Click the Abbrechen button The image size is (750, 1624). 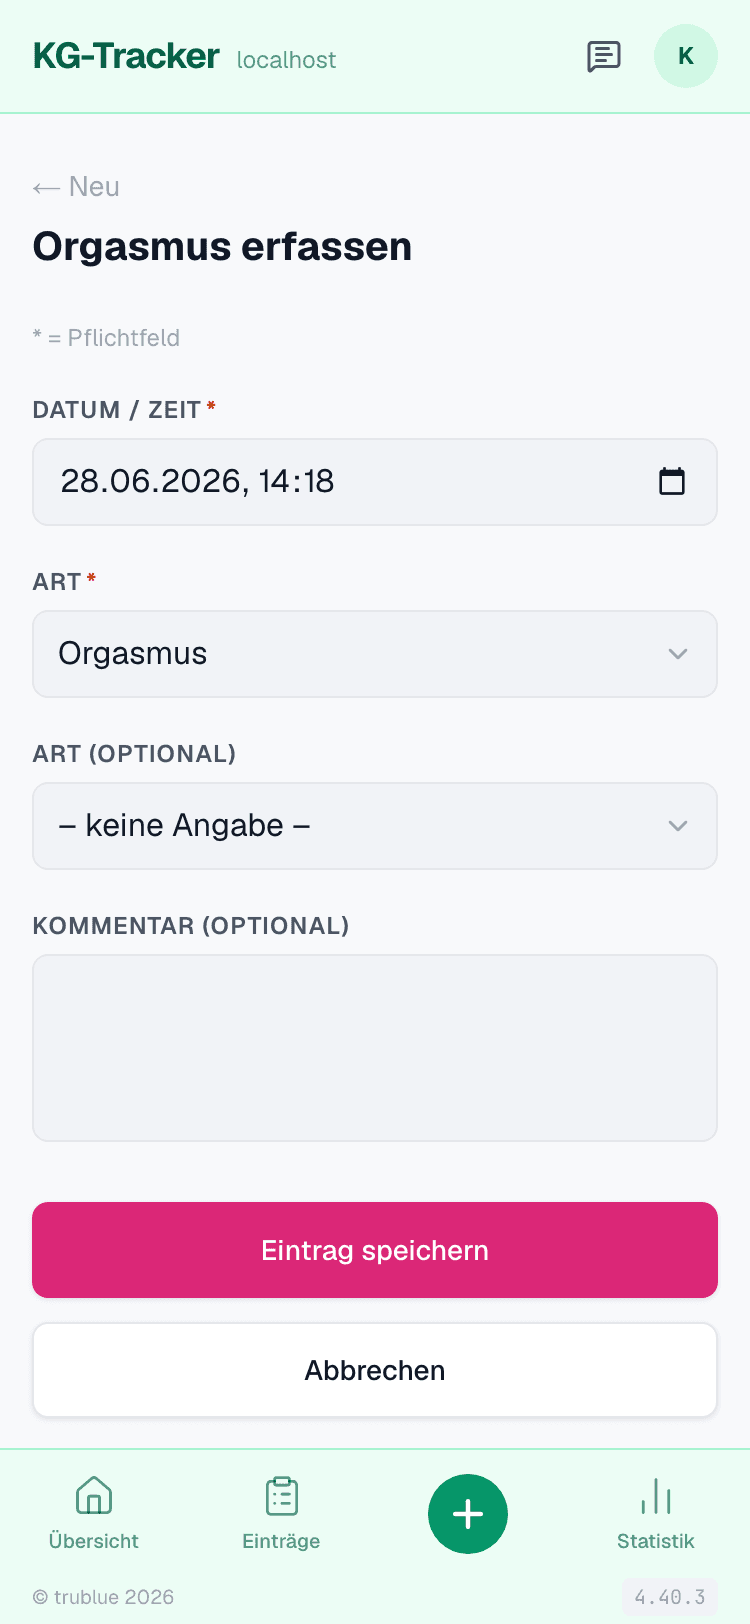[x=375, y=1370]
